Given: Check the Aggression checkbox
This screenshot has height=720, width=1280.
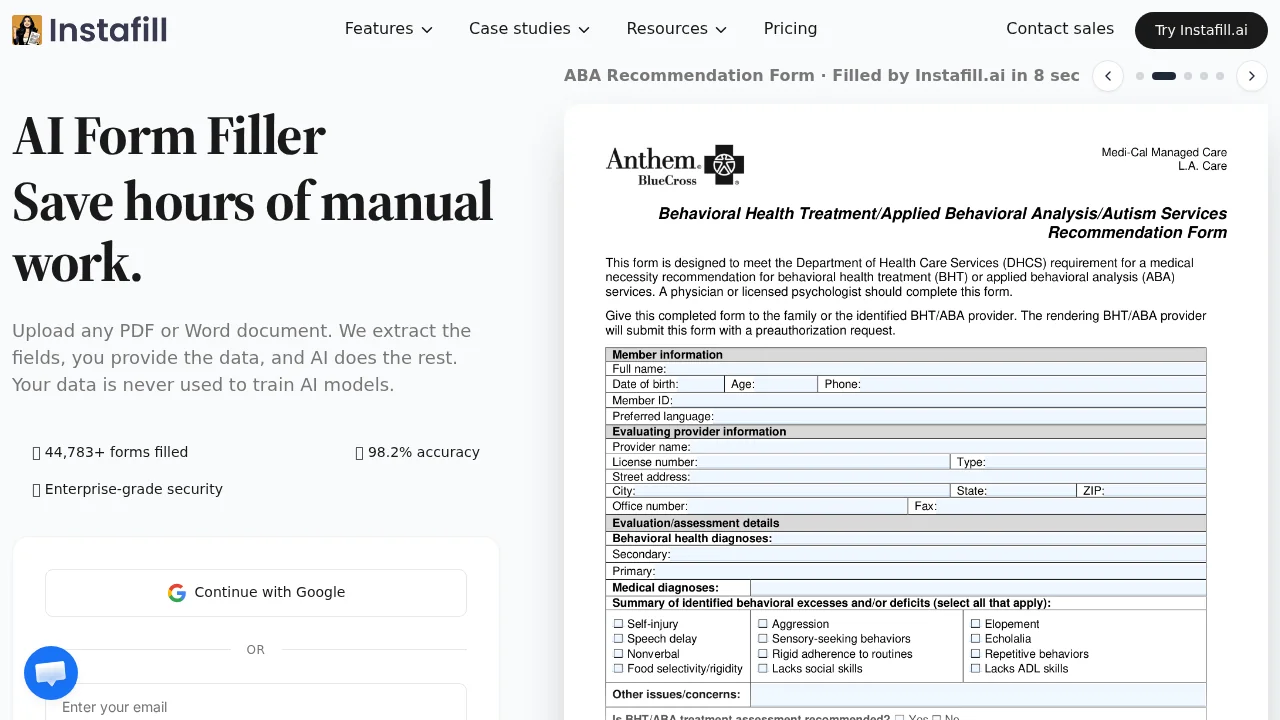Looking at the screenshot, I should point(763,624).
